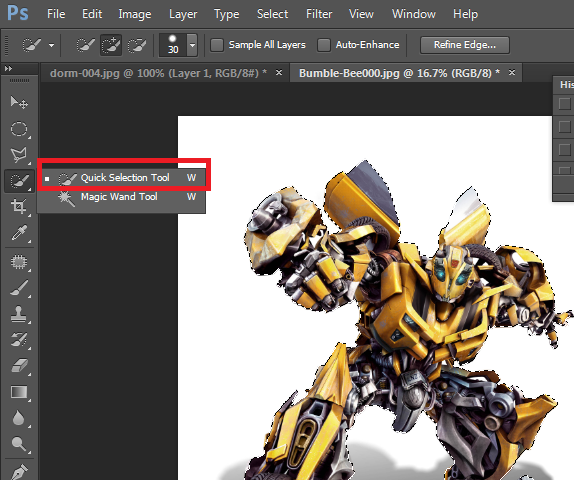
Task: Click Subtract from Selection mode icon
Action: point(137,45)
